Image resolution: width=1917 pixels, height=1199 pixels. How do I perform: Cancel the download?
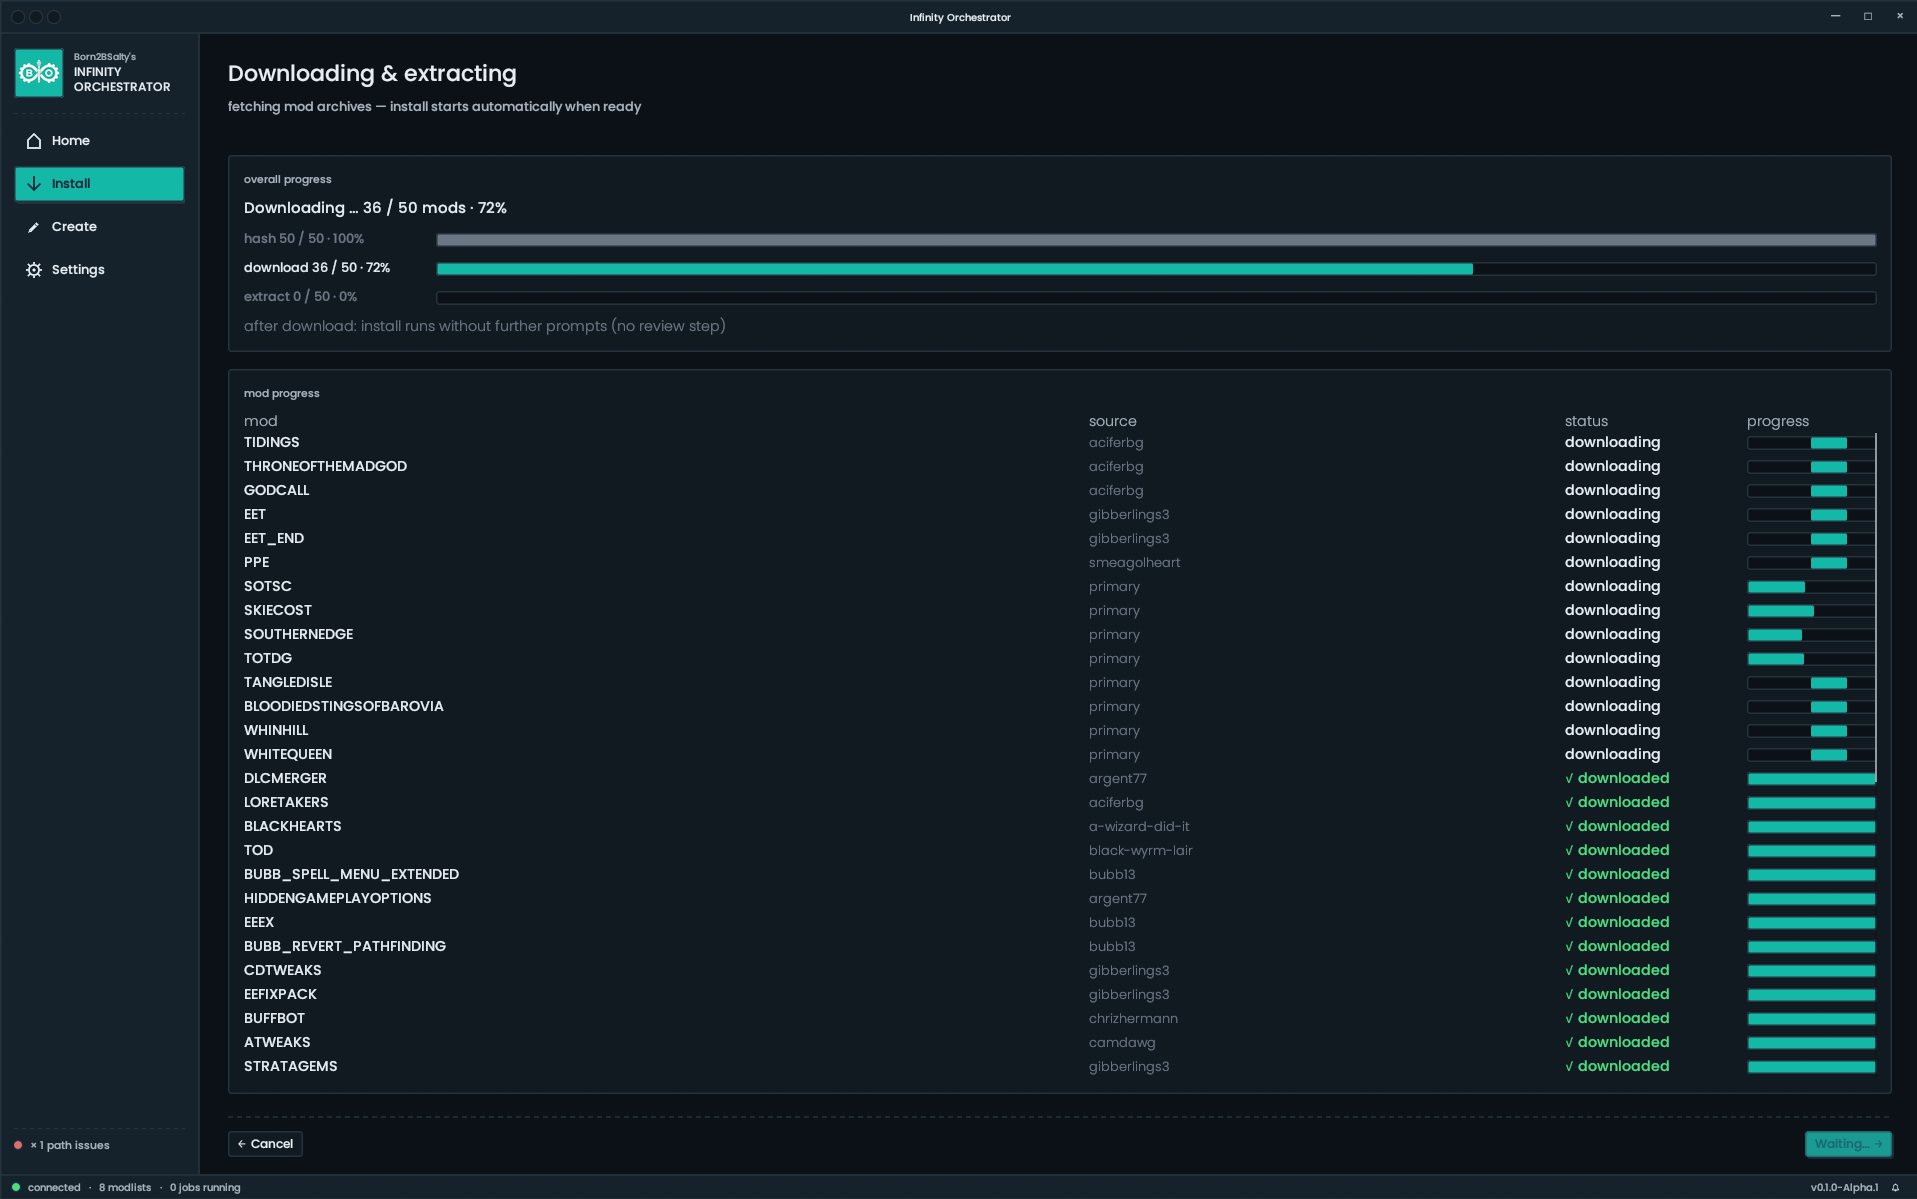click(265, 1144)
